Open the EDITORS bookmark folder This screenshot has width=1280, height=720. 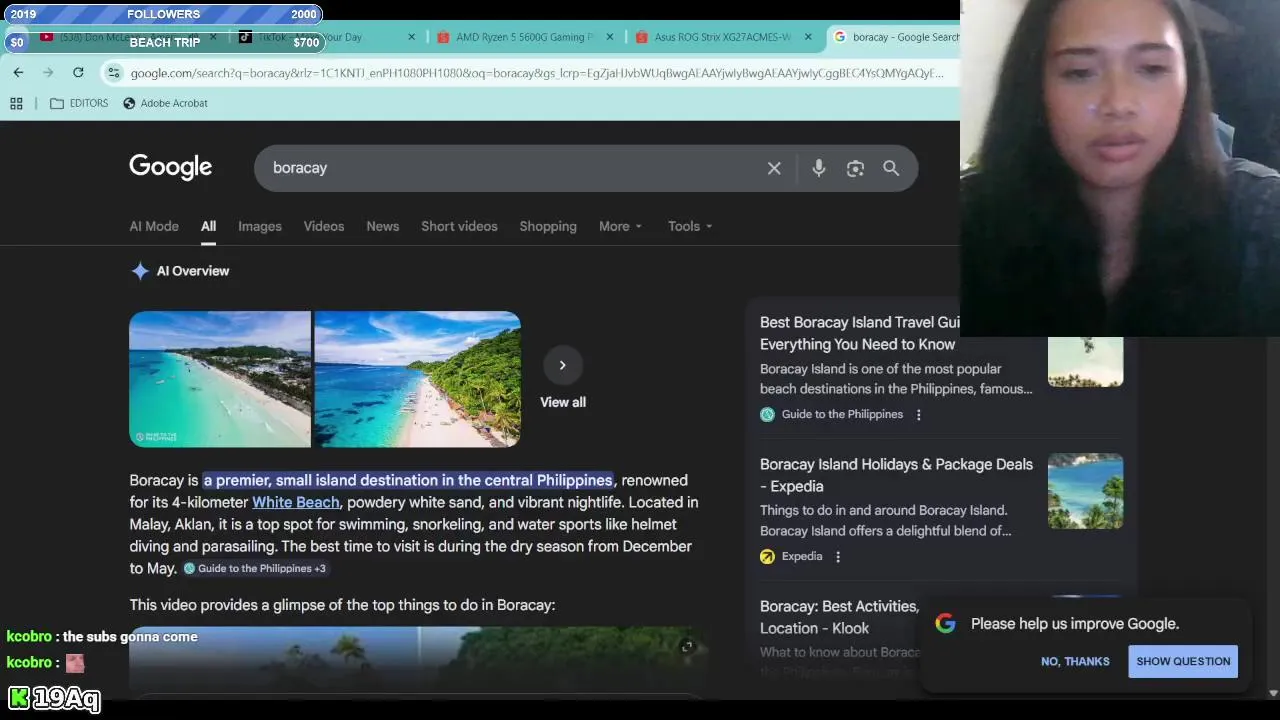click(x=79, y=103)
